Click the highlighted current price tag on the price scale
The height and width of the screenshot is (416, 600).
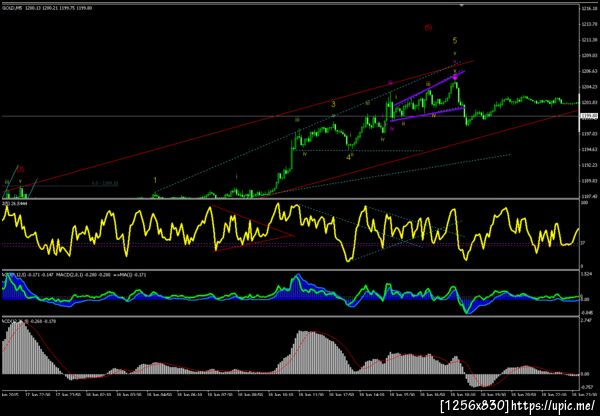pyautogui.click(x=587, y=116)
